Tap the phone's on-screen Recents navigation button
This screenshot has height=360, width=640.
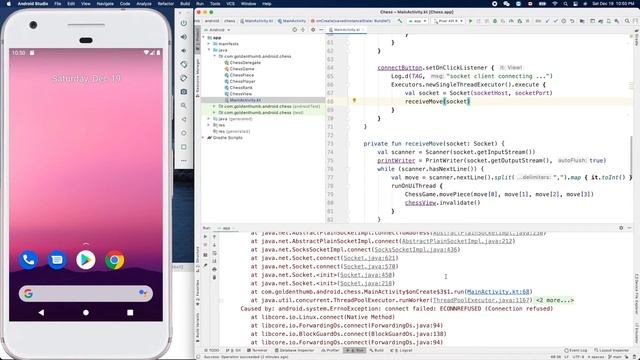[130, 312]
